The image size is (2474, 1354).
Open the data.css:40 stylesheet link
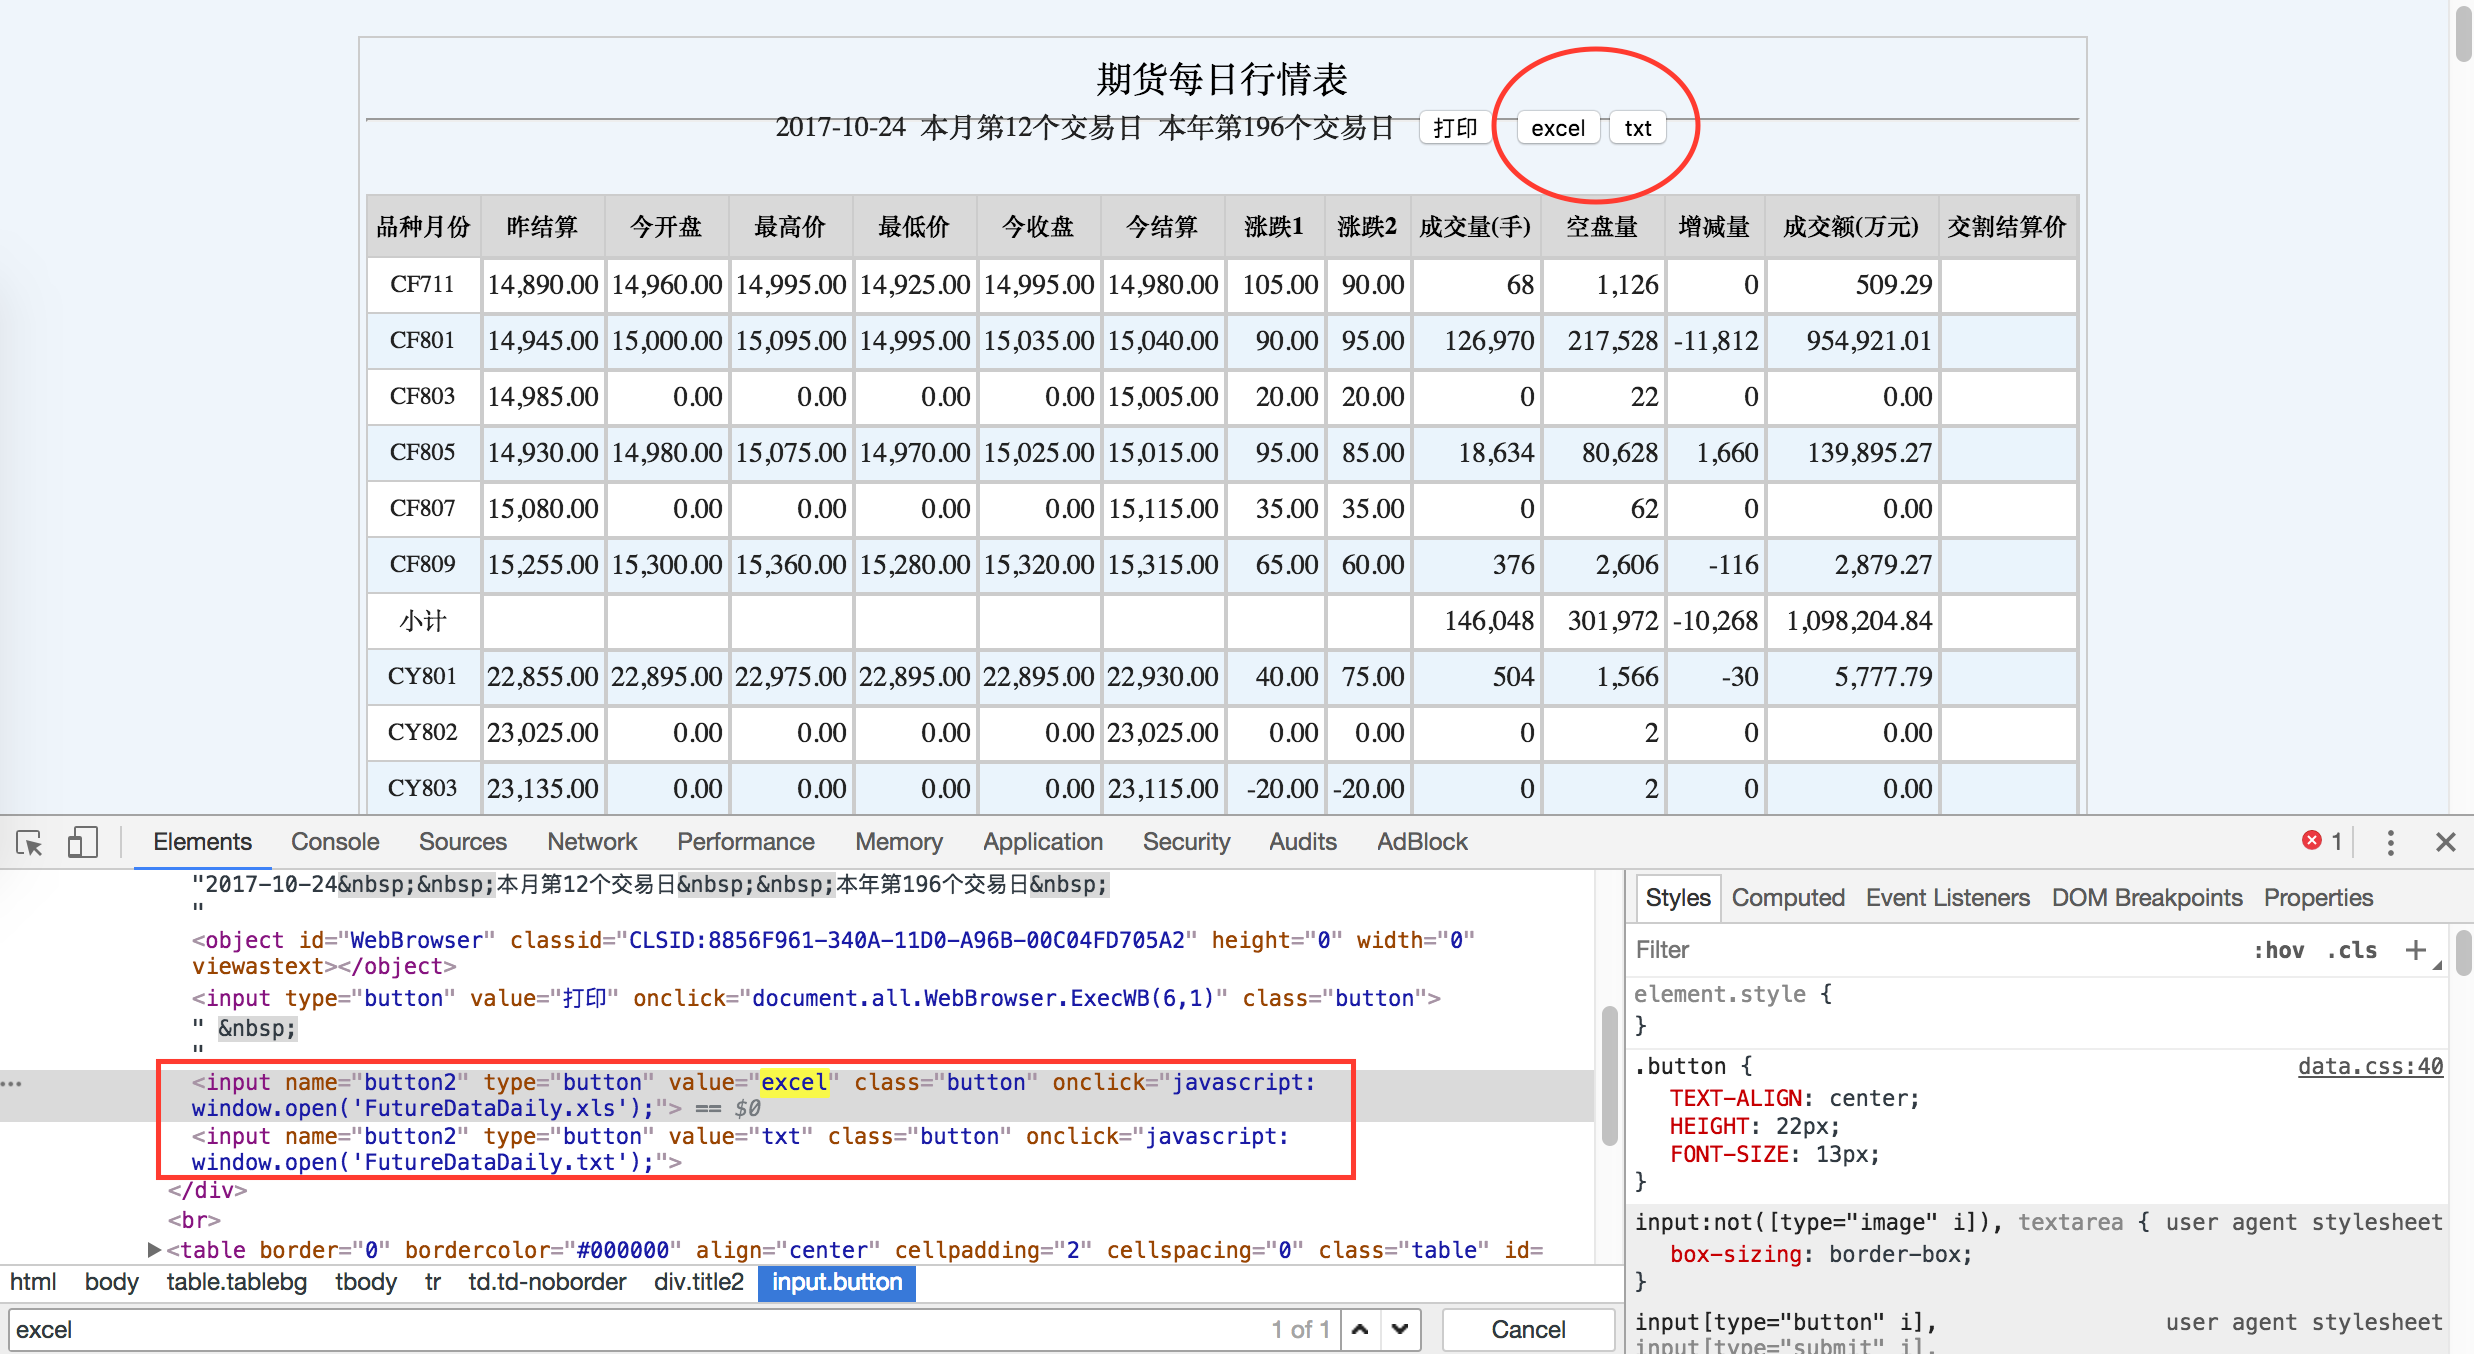coord(2370,1066)
